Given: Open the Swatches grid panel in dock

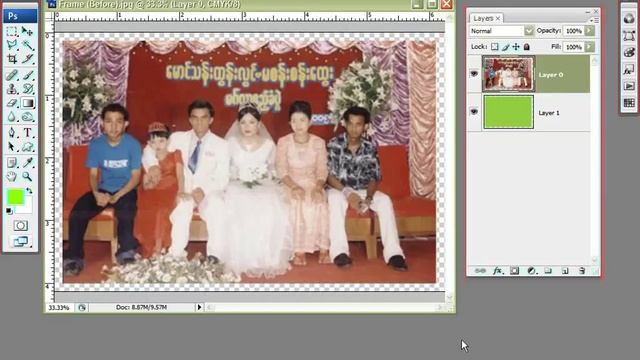Looking at the screenshot, I should (x=629, y=103).
